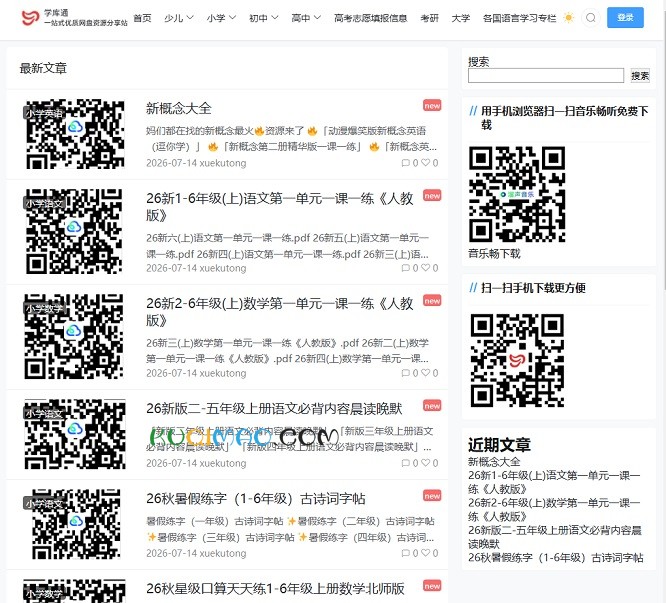Open the search magnifier icon in header
The image size is (666, 603).
(590, 18)
